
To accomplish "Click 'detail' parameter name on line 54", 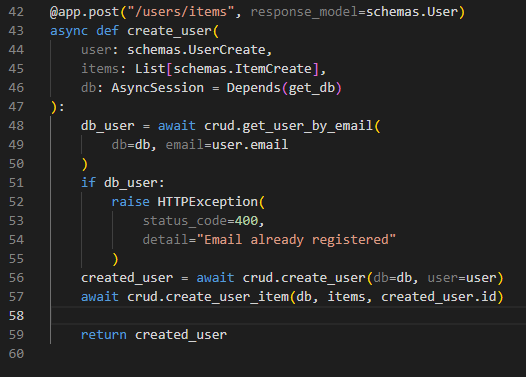I will coord(165,240).
